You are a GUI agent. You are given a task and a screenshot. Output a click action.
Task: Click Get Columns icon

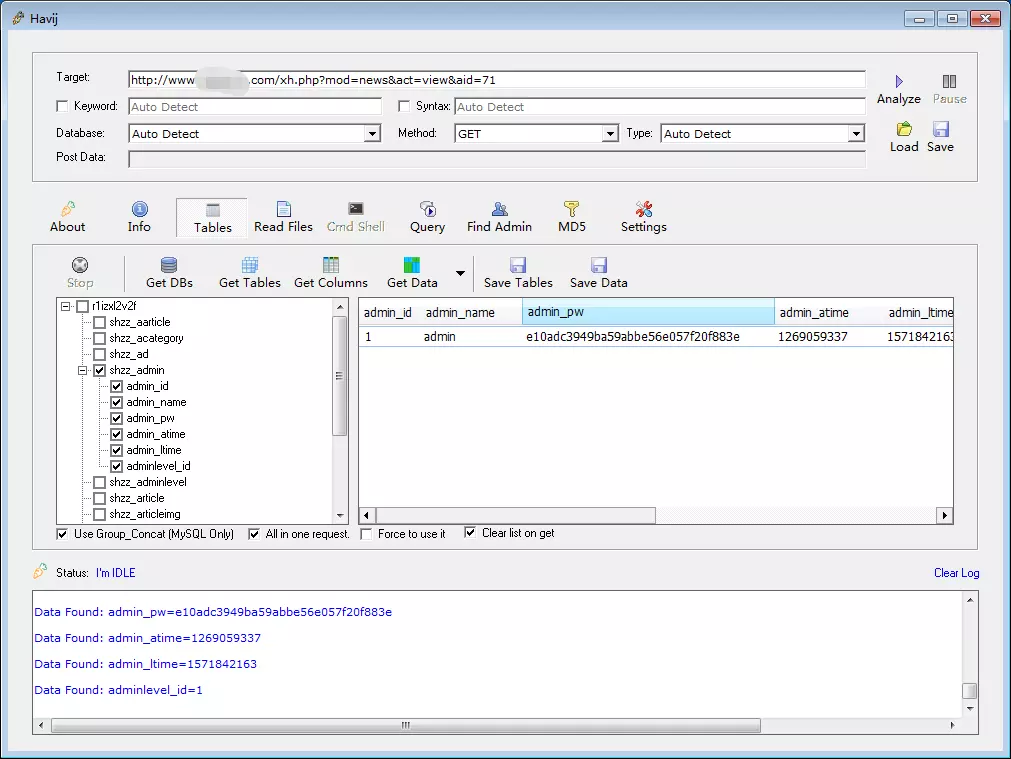point(331,265)
